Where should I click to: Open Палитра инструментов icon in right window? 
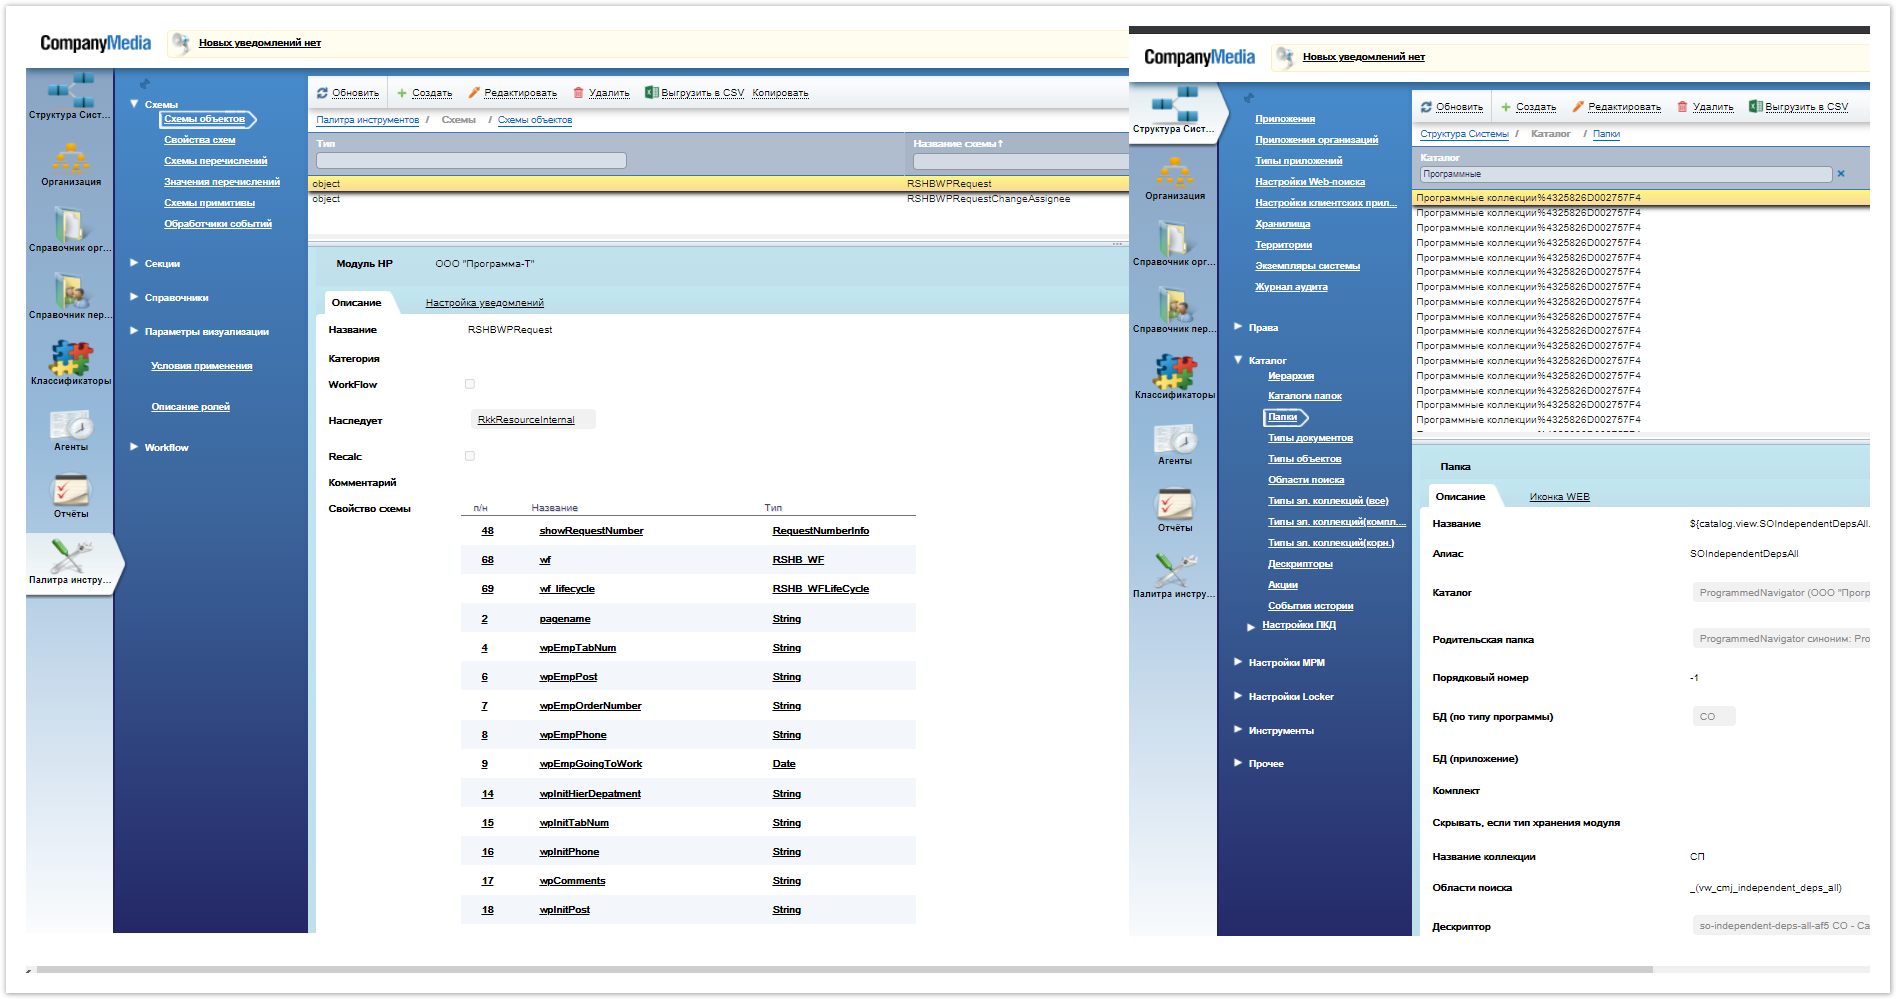point(1174,570)
